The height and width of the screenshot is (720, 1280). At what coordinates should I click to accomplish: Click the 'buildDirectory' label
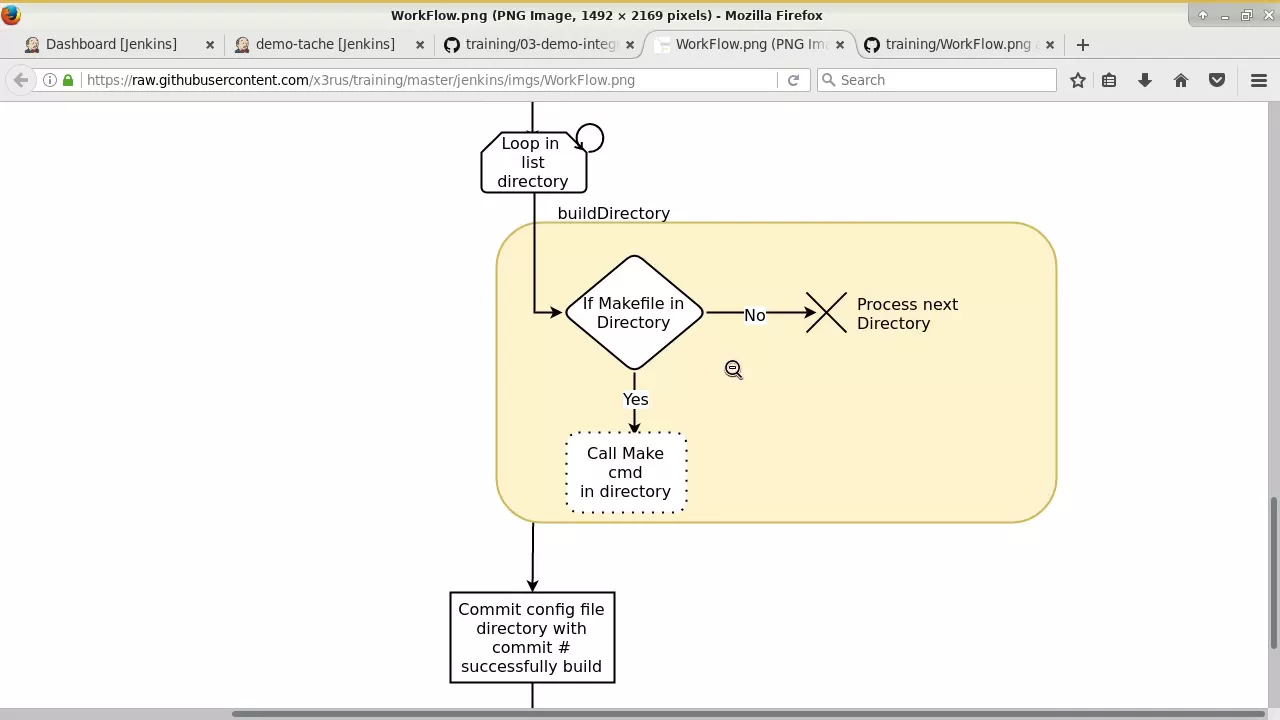614,213
